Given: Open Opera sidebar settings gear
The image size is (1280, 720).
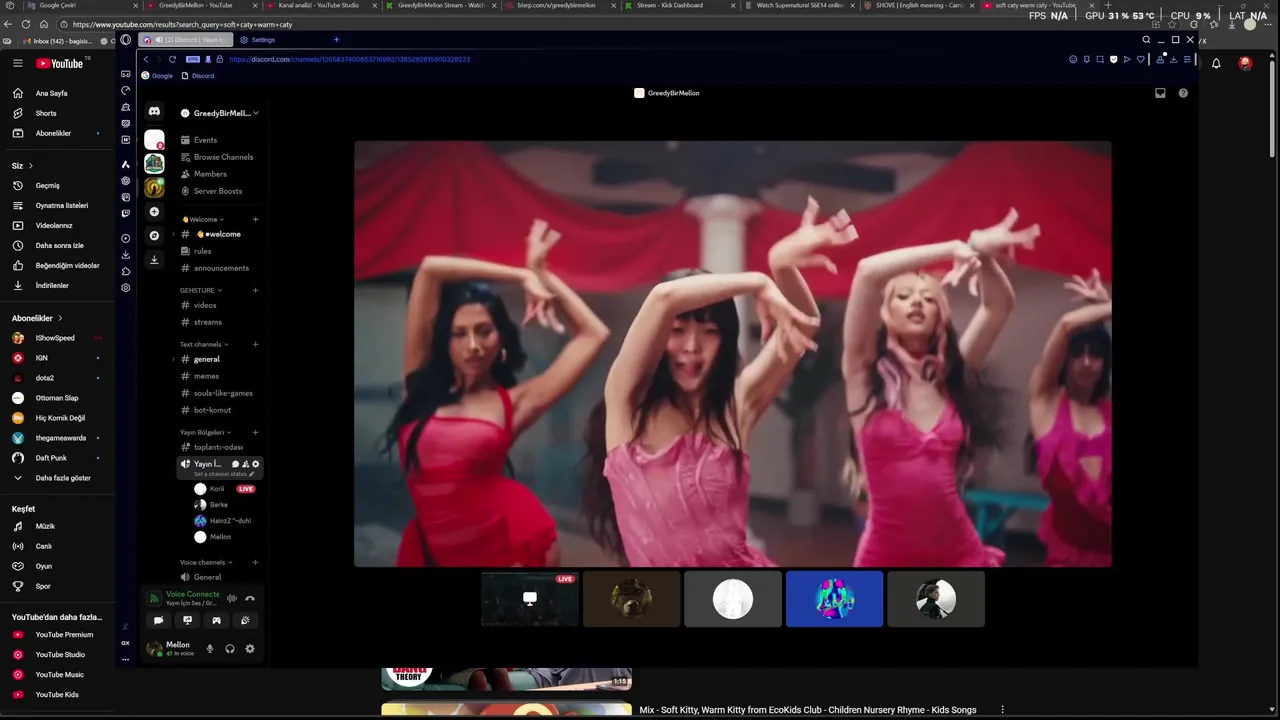Looking at the screenshot, I should pos(125,288).
